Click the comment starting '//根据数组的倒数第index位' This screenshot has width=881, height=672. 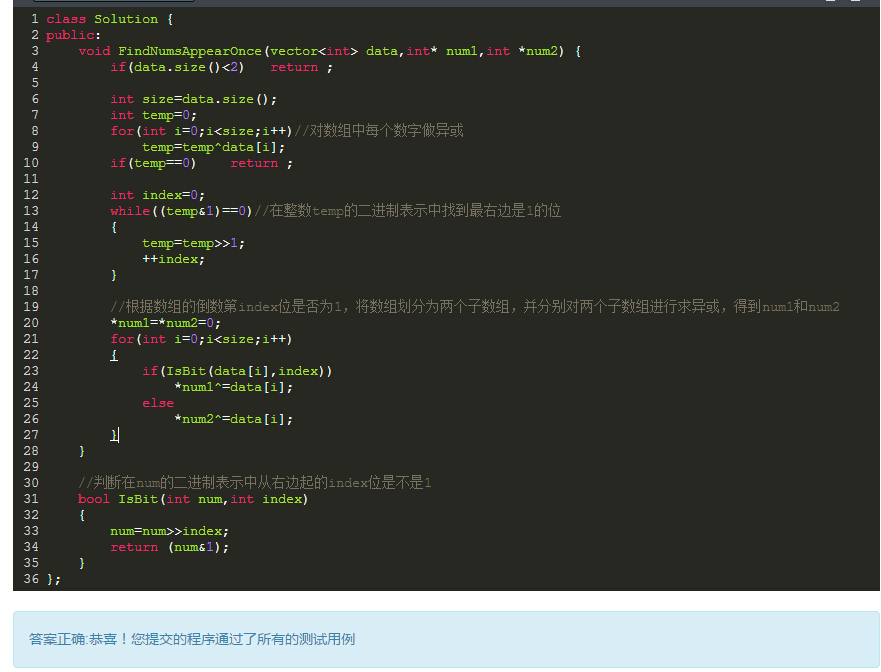[475, 307]
